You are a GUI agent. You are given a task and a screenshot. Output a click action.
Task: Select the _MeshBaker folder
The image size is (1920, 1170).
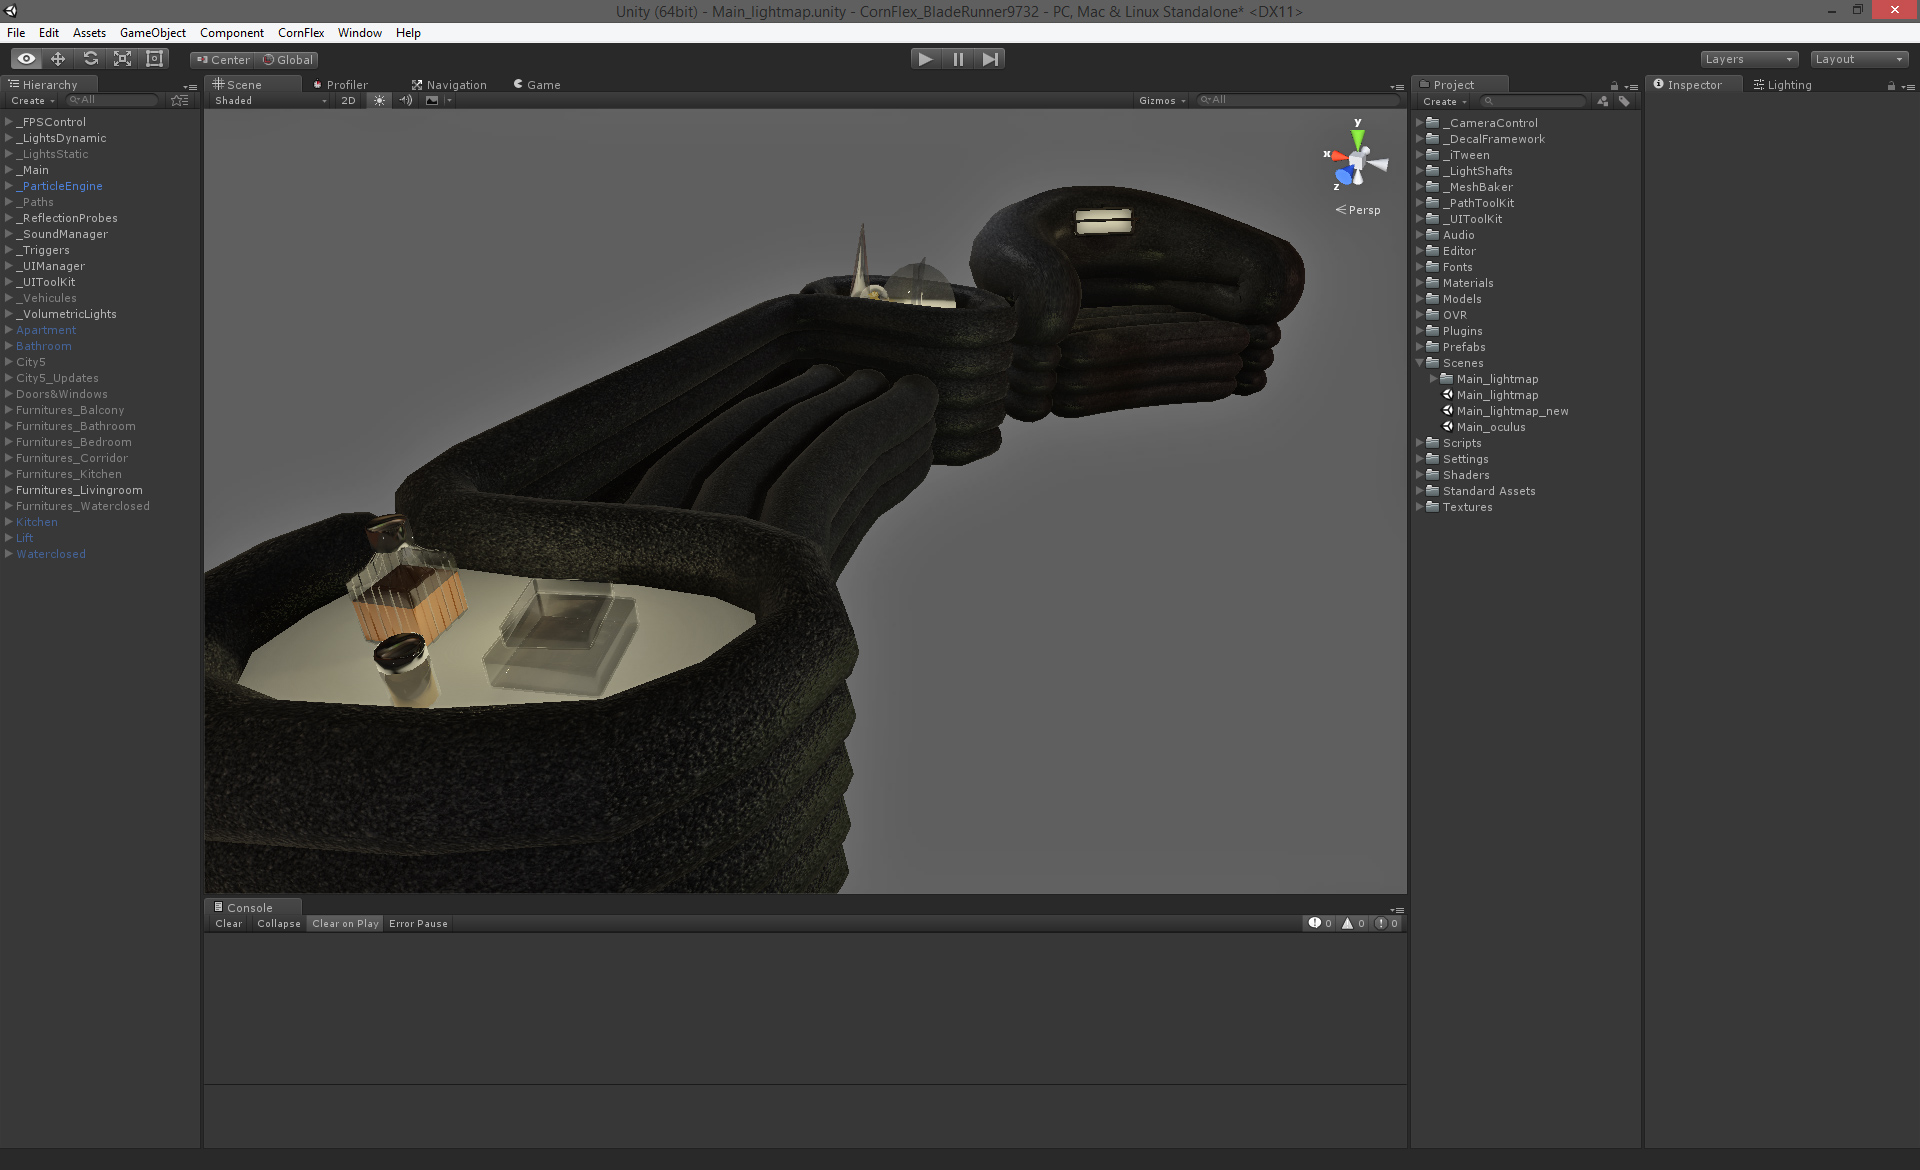(x=1477, y=187)
